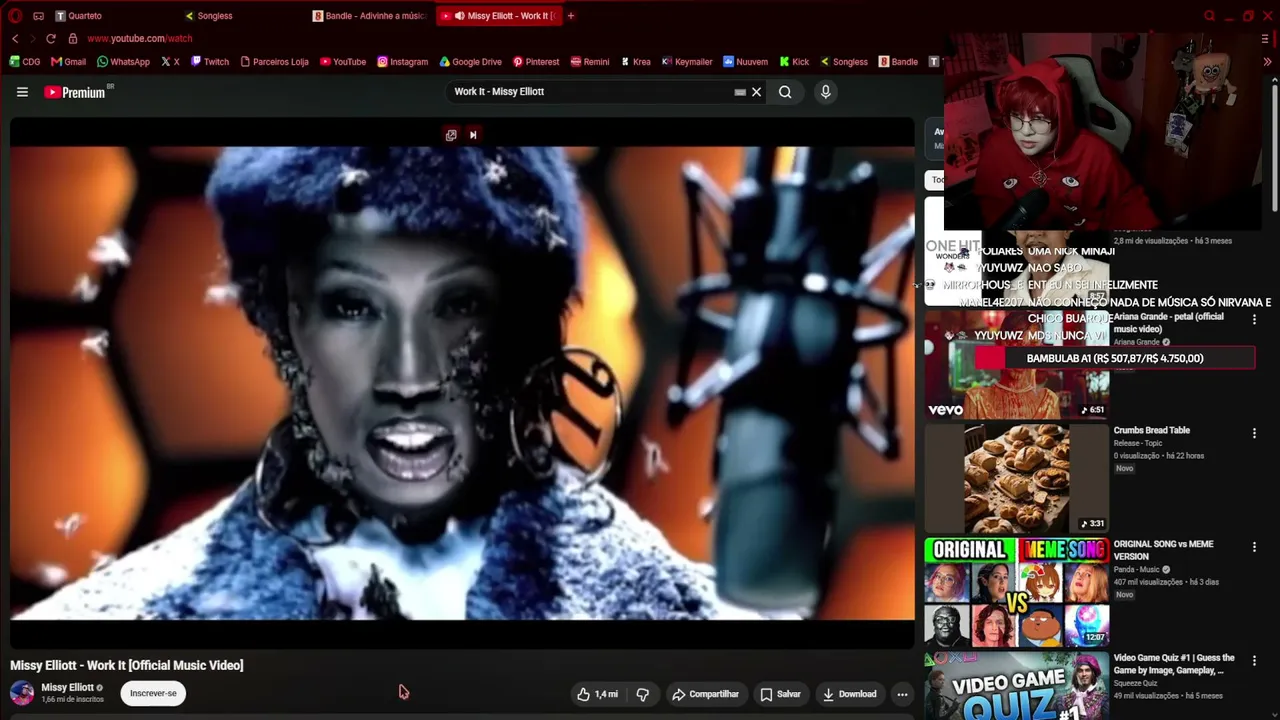1280x720 pixels.
Task: Search open tabs with the magnifier icon
Action: pos(1209,16)
